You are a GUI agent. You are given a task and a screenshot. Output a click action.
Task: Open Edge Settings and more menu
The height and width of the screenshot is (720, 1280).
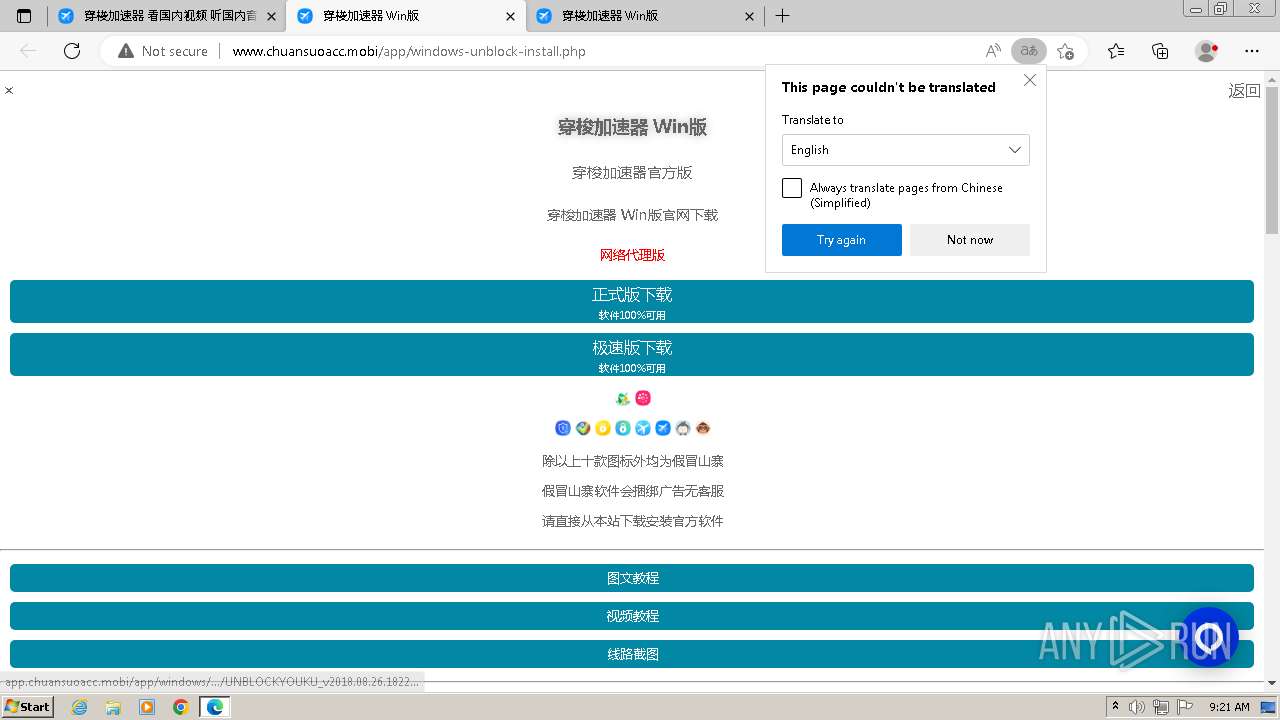click(x=1252, y=51)
